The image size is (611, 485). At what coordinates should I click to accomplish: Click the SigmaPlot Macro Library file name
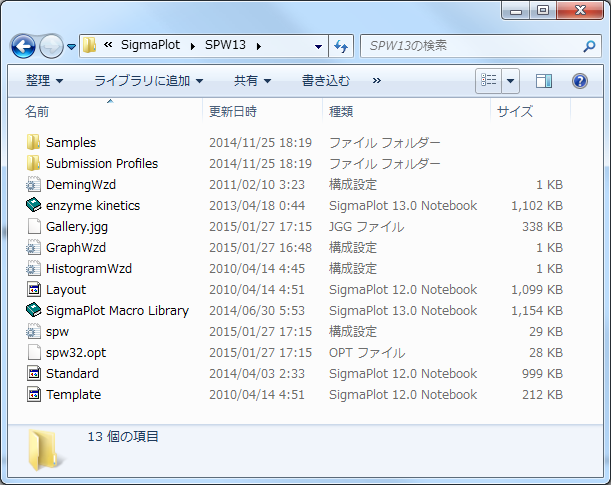point(117,311)
